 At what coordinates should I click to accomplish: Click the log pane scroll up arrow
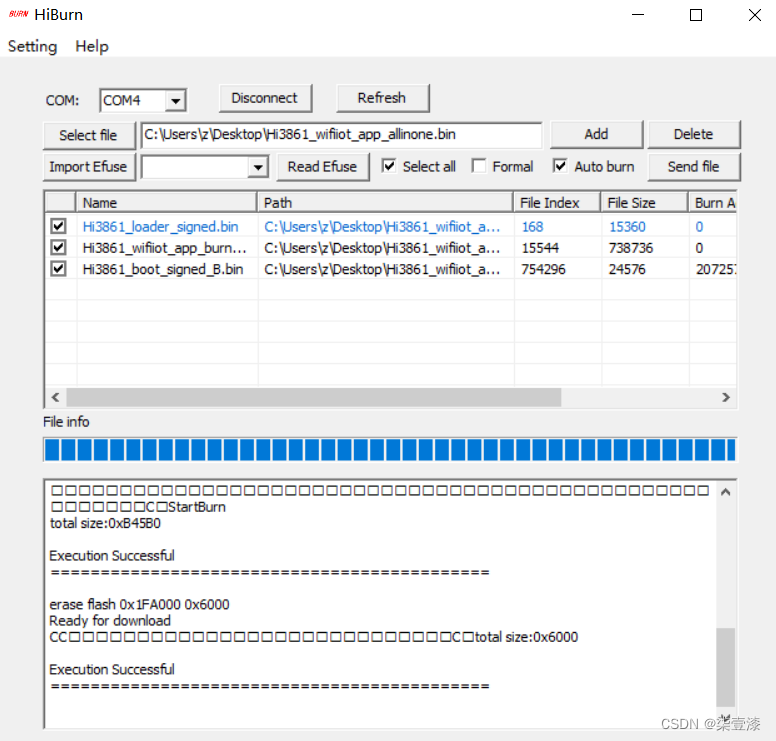(x=726, y=492)
